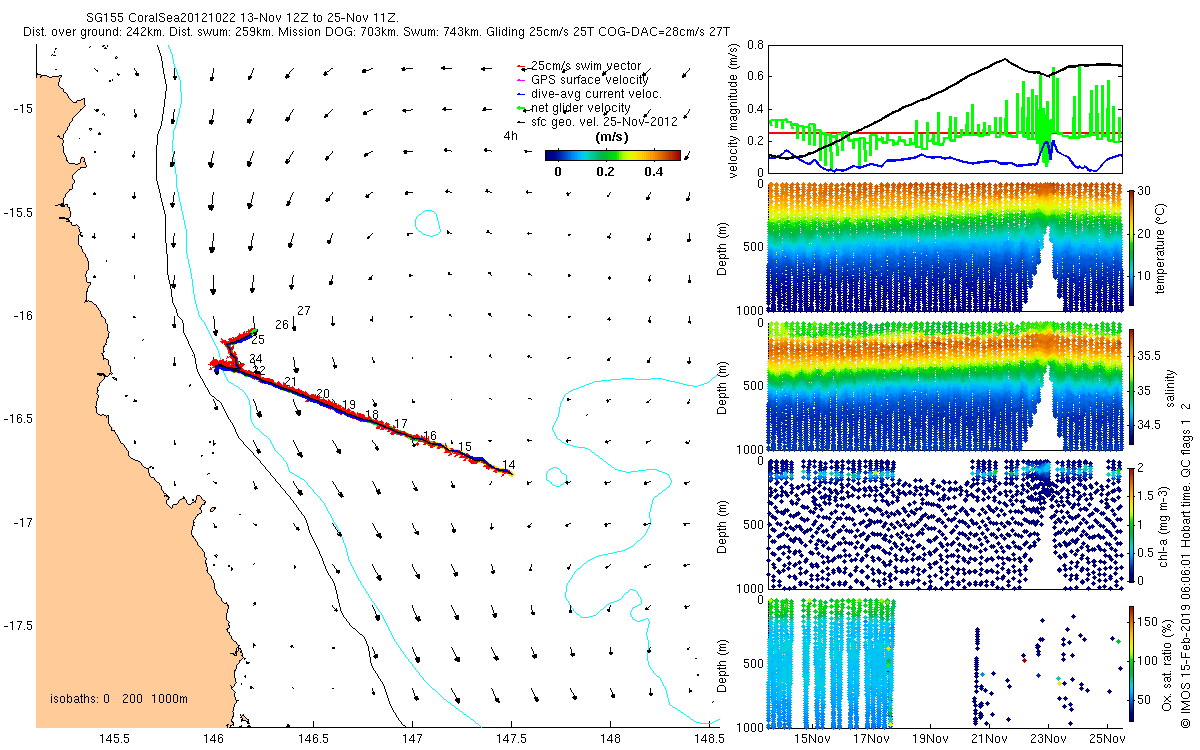Screen dimensions: 1200x750
Task: Click the '0.6' tick on the velocity magnitude axis
Action: click(x=754, y=77)
